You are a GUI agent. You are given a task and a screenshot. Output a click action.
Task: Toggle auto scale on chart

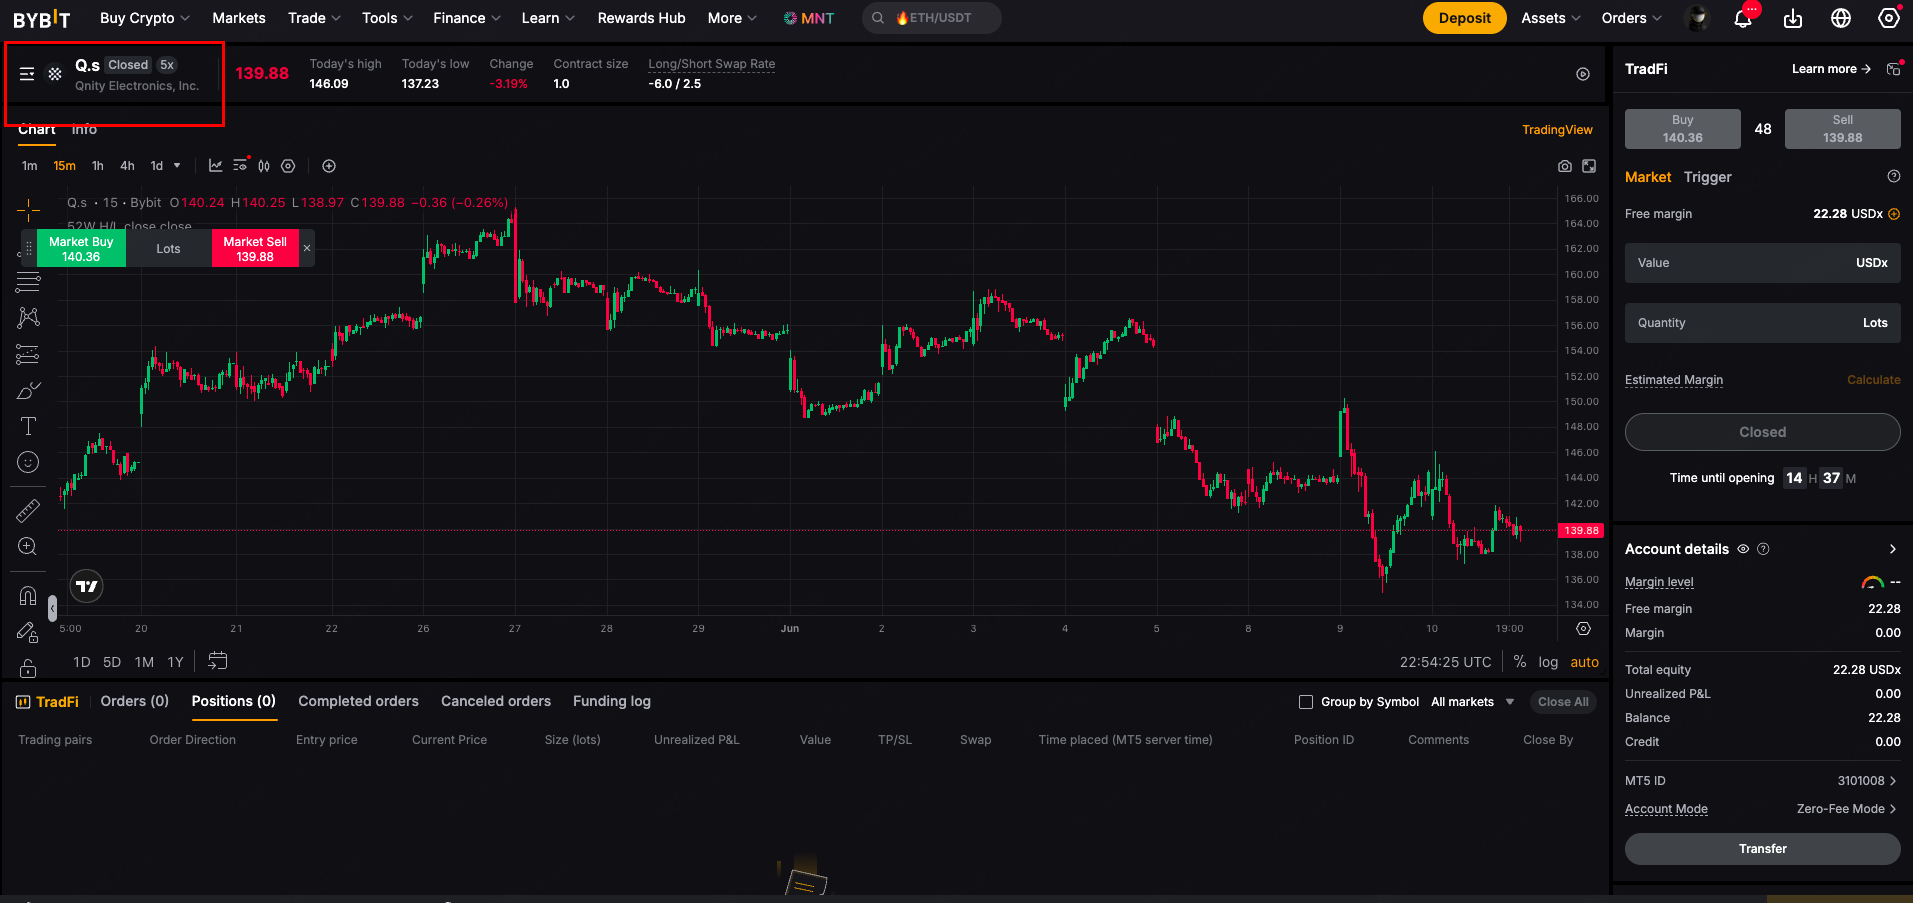[1585, 662]
